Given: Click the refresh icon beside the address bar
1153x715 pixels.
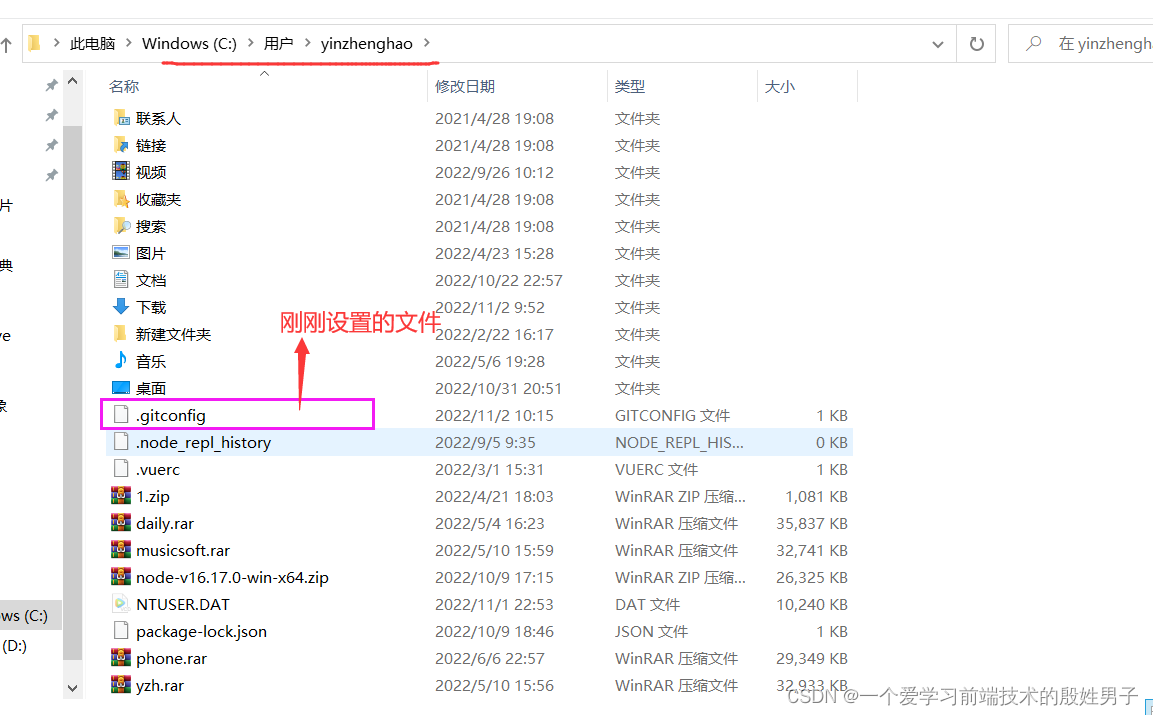Looking at the screenshot, I should coord(975,43).
